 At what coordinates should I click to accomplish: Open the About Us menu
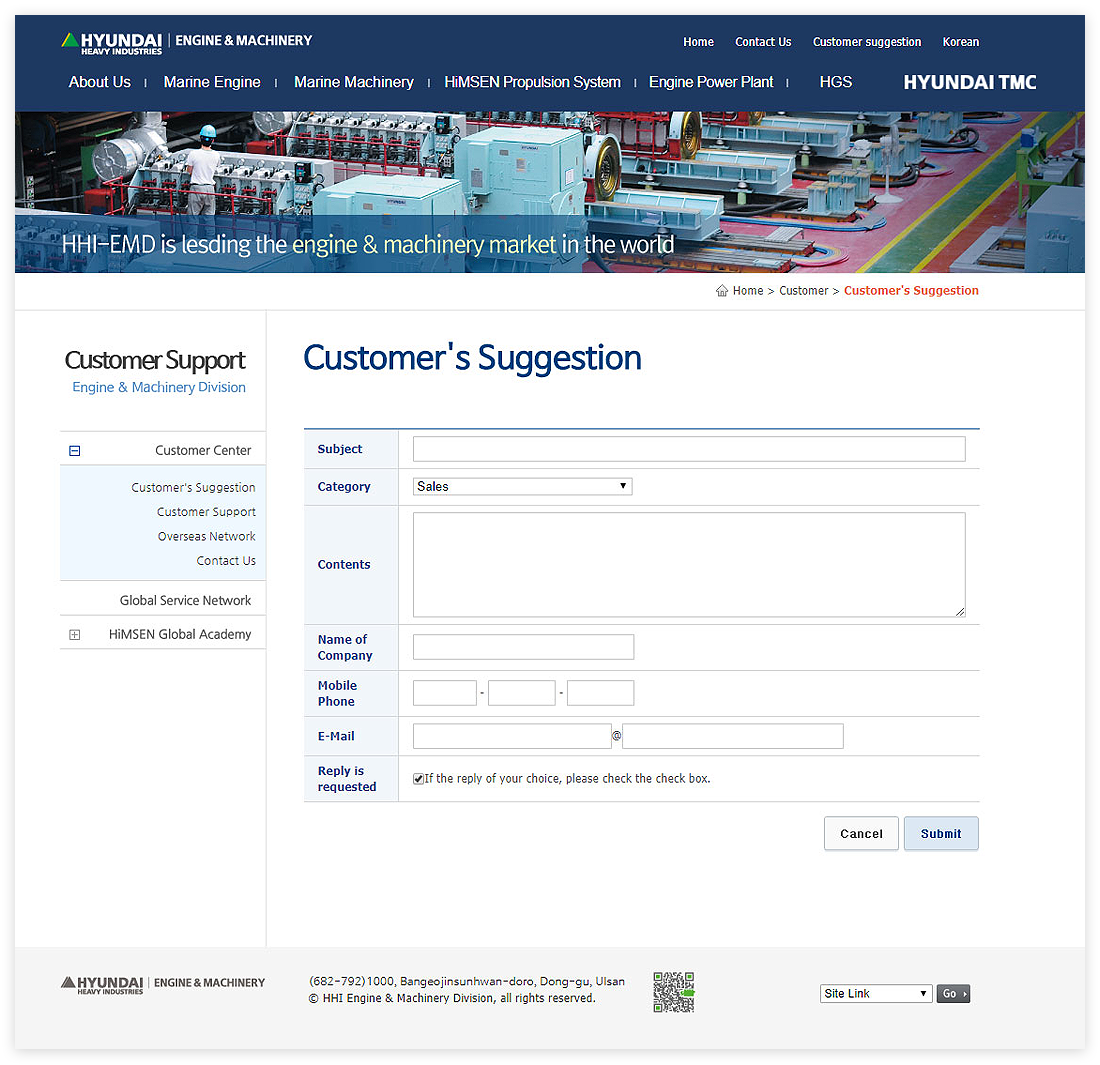100,82
